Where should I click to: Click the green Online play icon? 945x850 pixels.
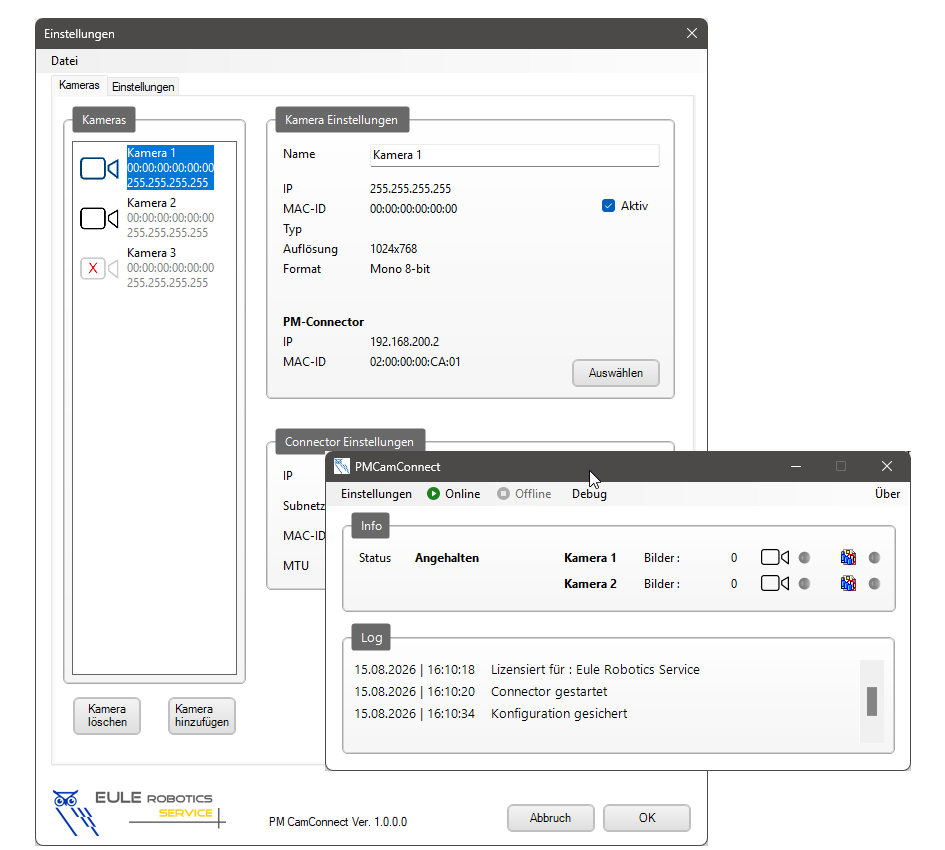click(x=433, y=494)
